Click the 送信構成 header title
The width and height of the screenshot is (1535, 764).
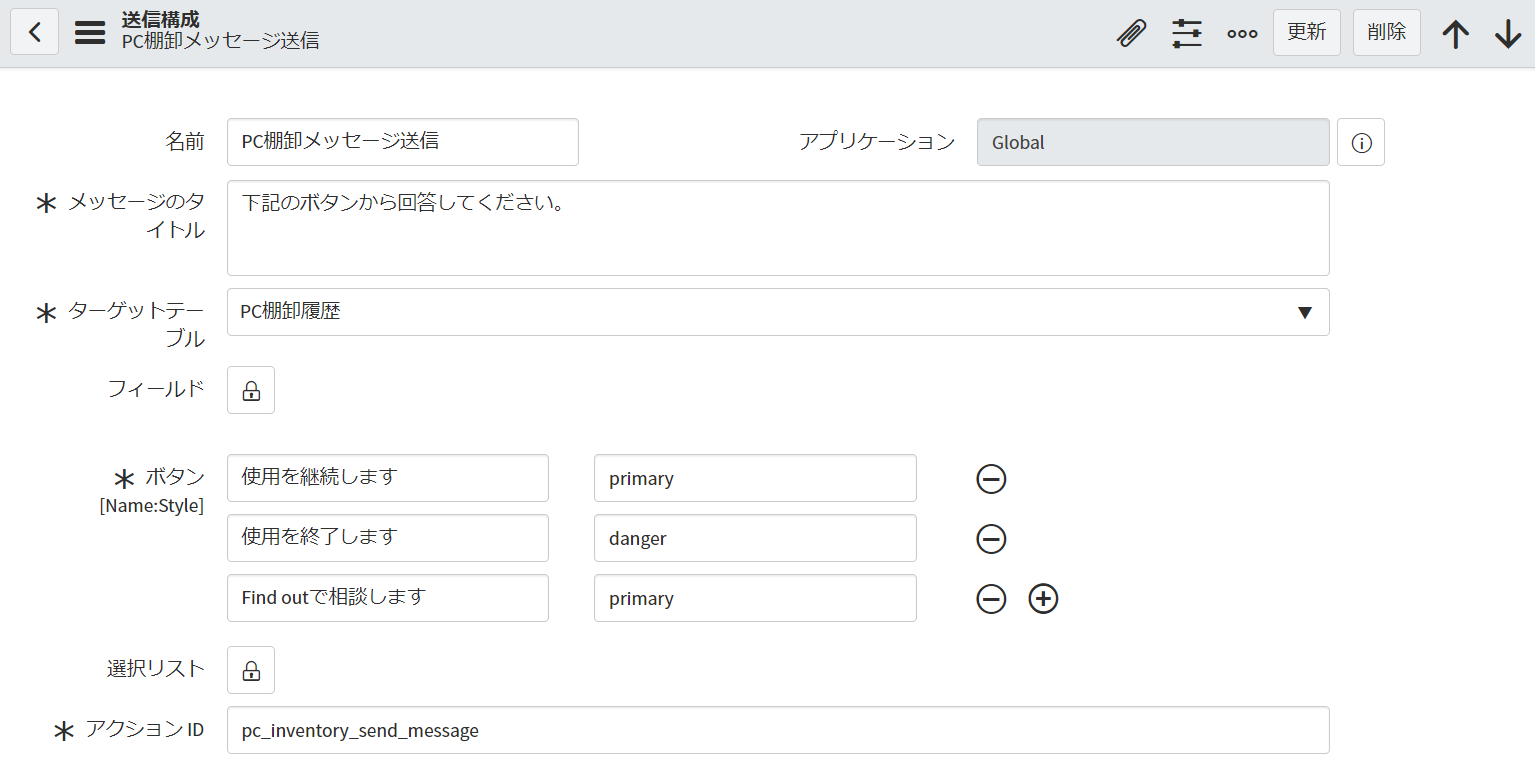pyautogui.click(x=160, y=19)
